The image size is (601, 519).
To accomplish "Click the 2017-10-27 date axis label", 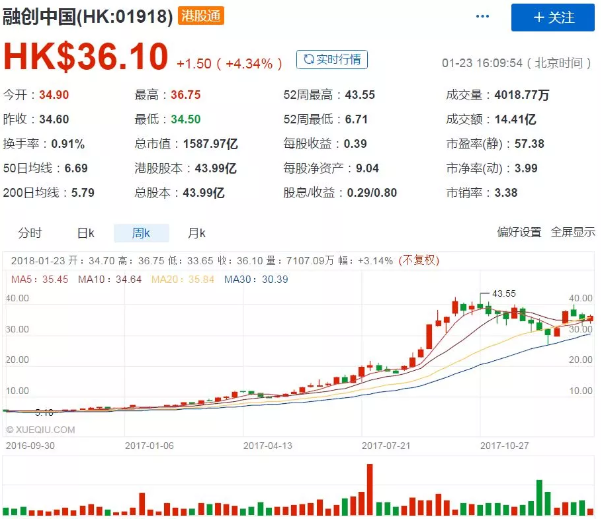I will click(x=504, y=446).
